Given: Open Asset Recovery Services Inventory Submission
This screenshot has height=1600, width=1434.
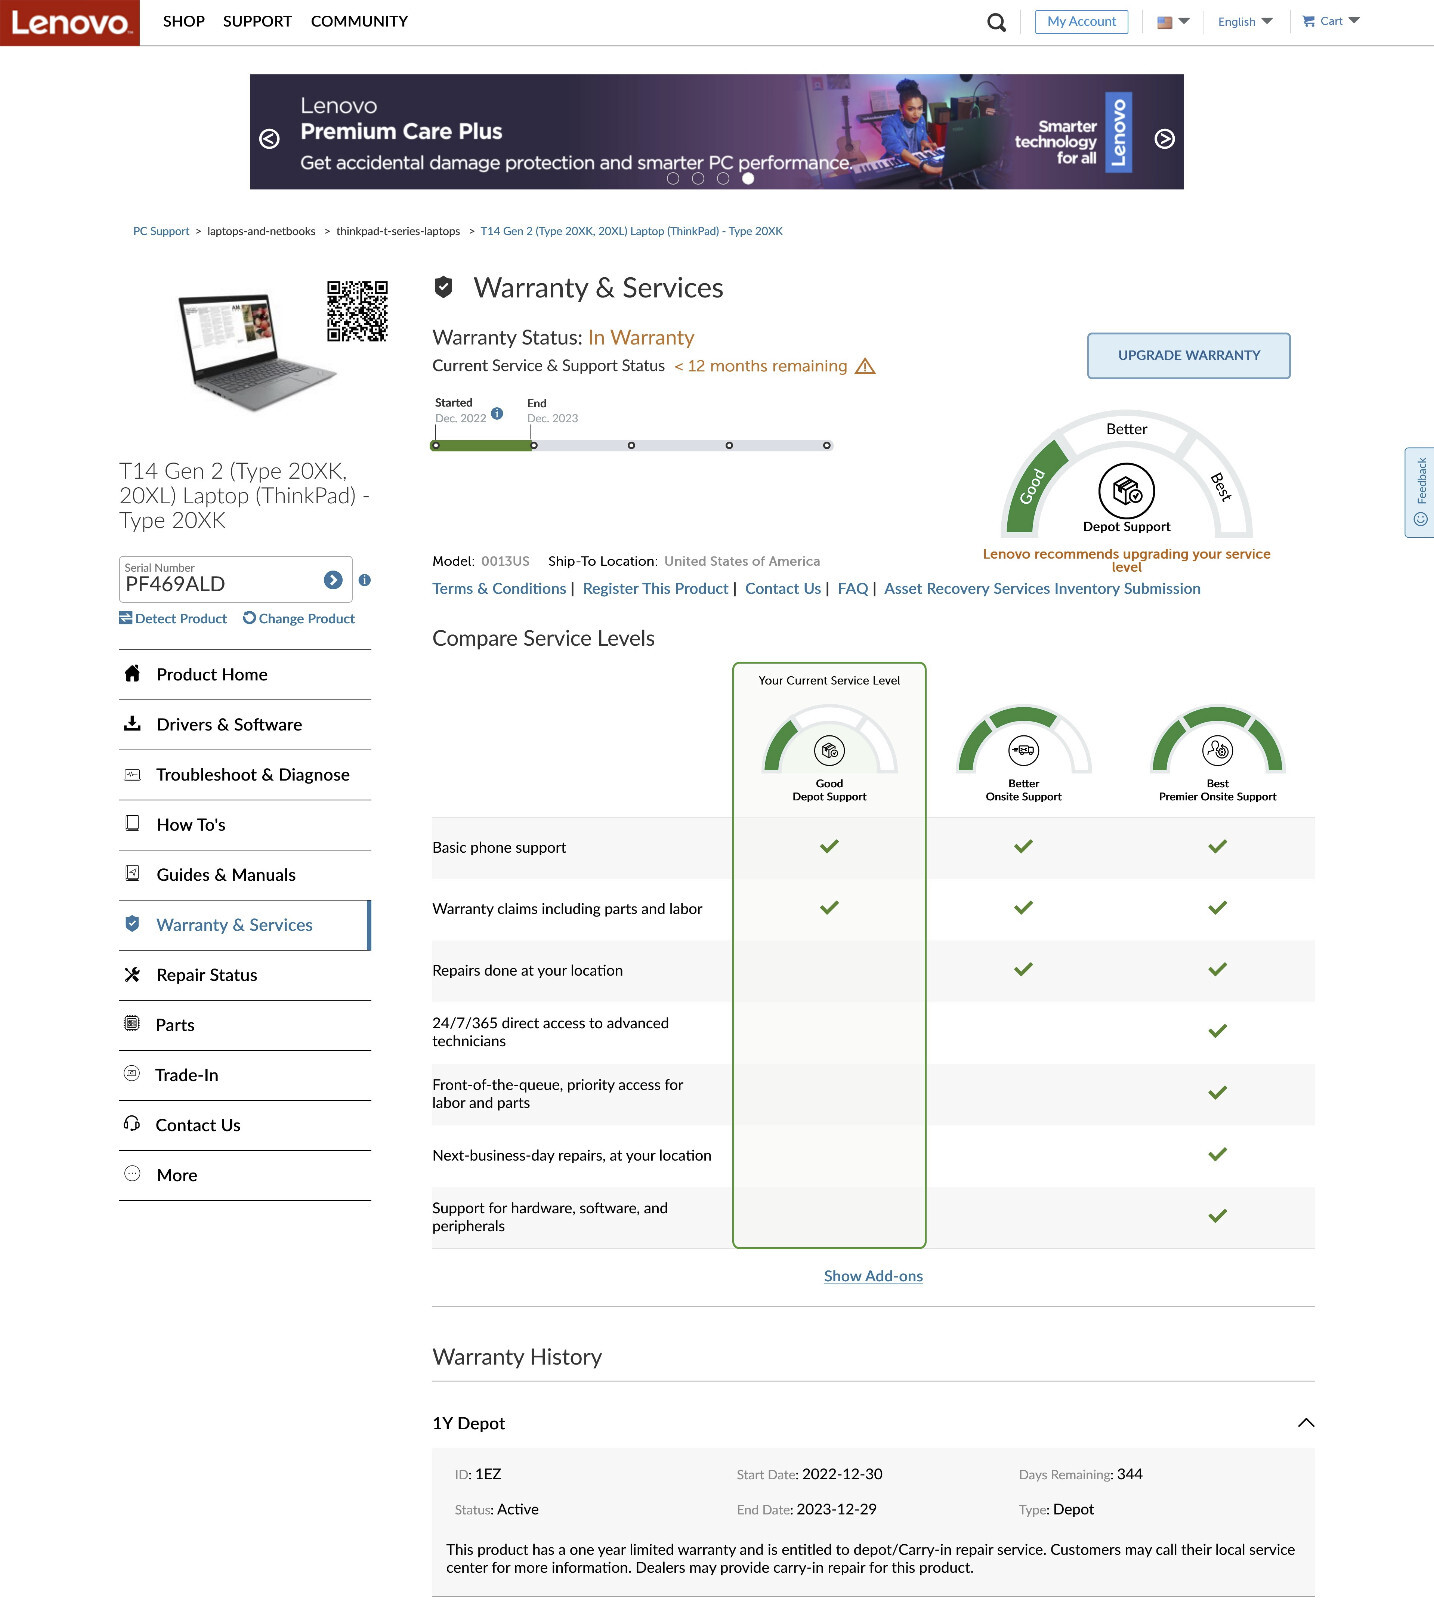Looking at the screenshot, I should (x=1042, y=589).
